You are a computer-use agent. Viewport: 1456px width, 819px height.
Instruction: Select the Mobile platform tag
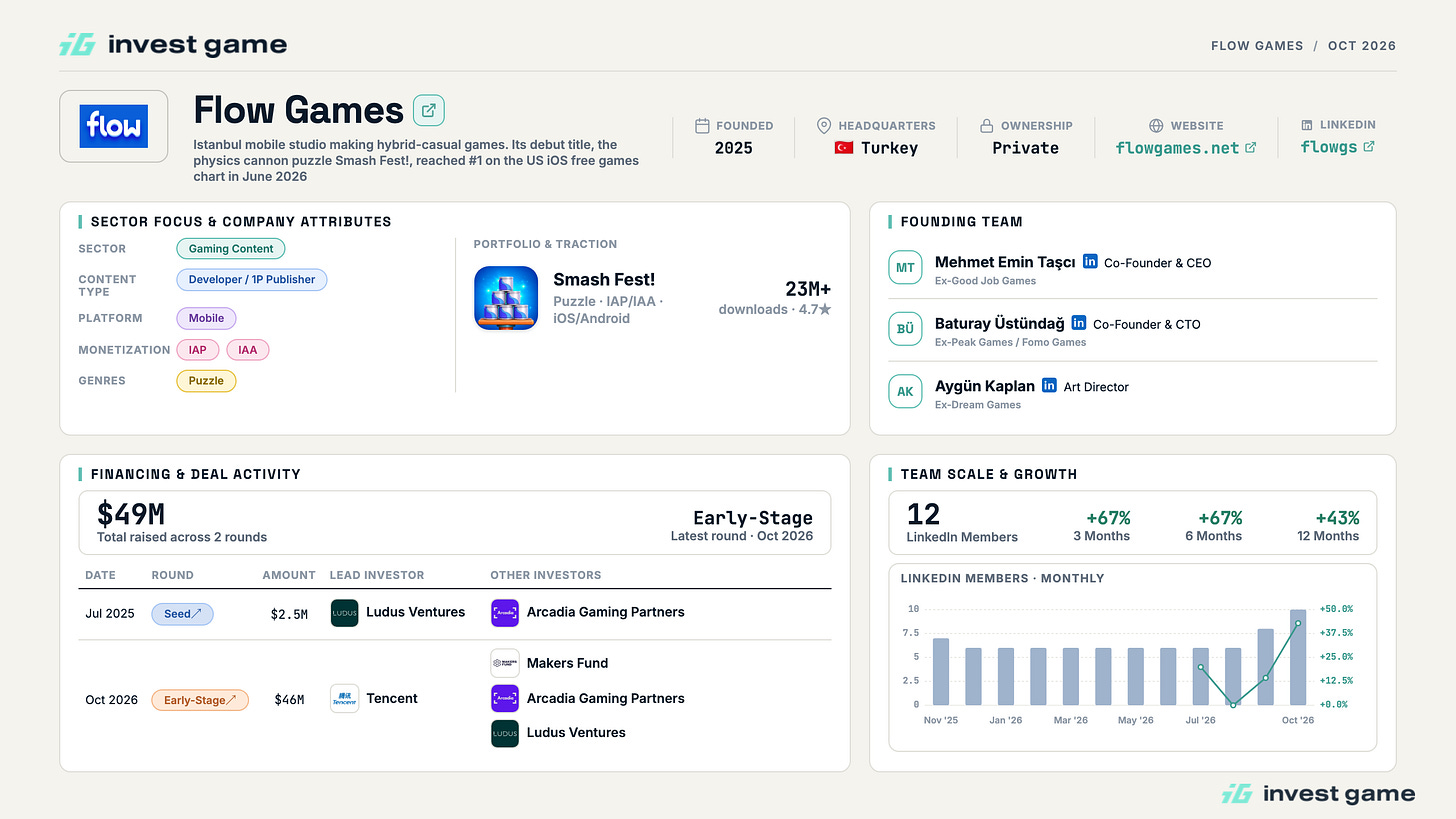[x=206, y=319]
